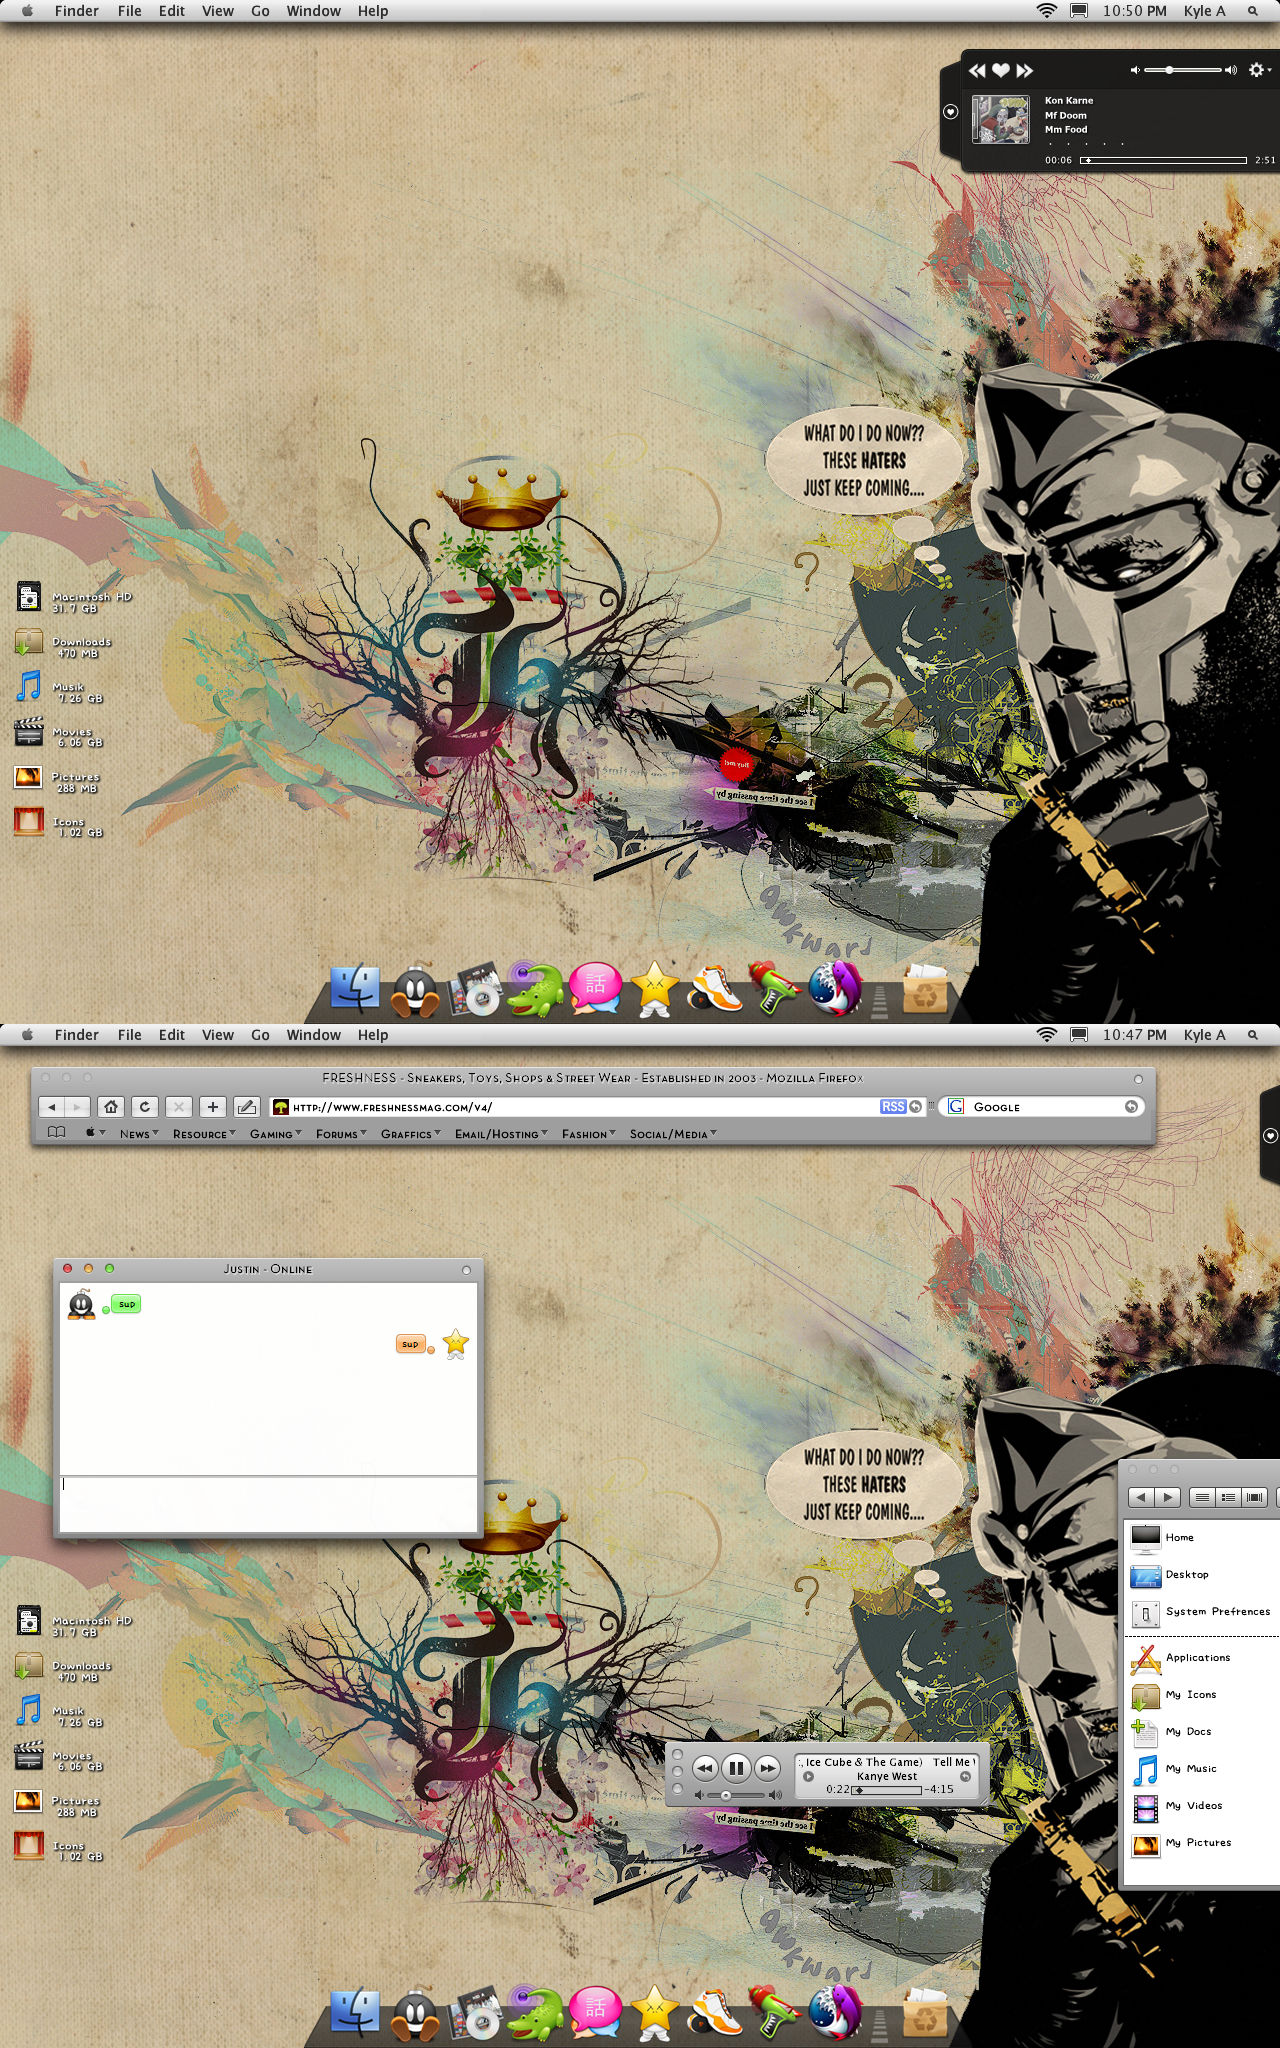Switch Finder window to icon view

tap(1202, 1497)
